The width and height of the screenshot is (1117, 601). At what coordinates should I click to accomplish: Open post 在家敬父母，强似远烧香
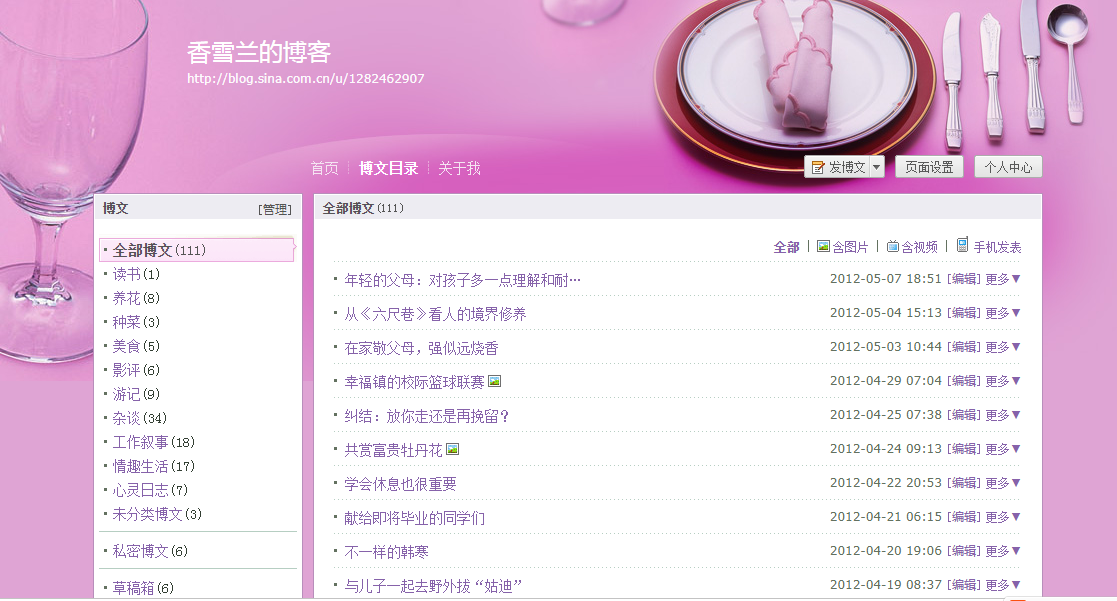(x=421, y=348)
